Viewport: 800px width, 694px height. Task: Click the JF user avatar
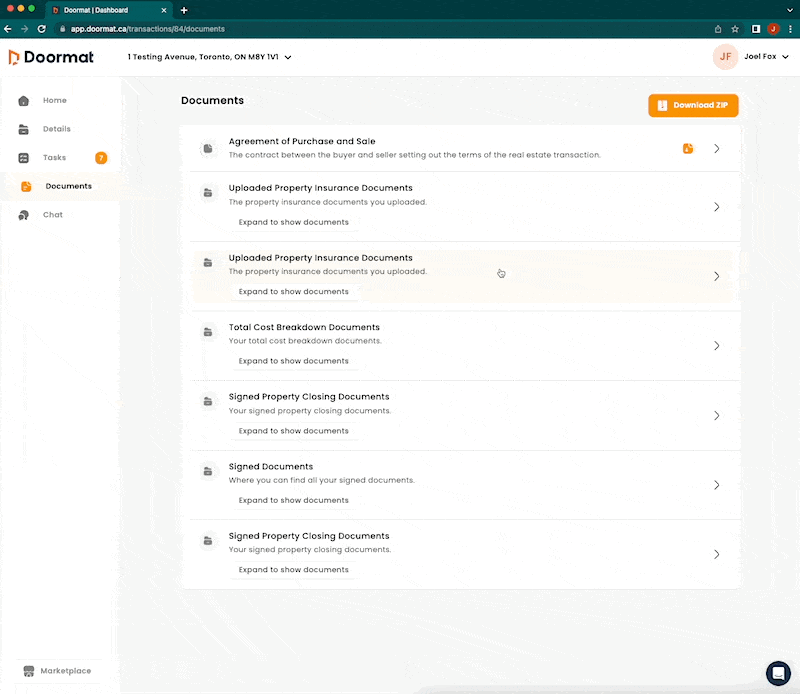pyautogui.click(x=725, y=57)
